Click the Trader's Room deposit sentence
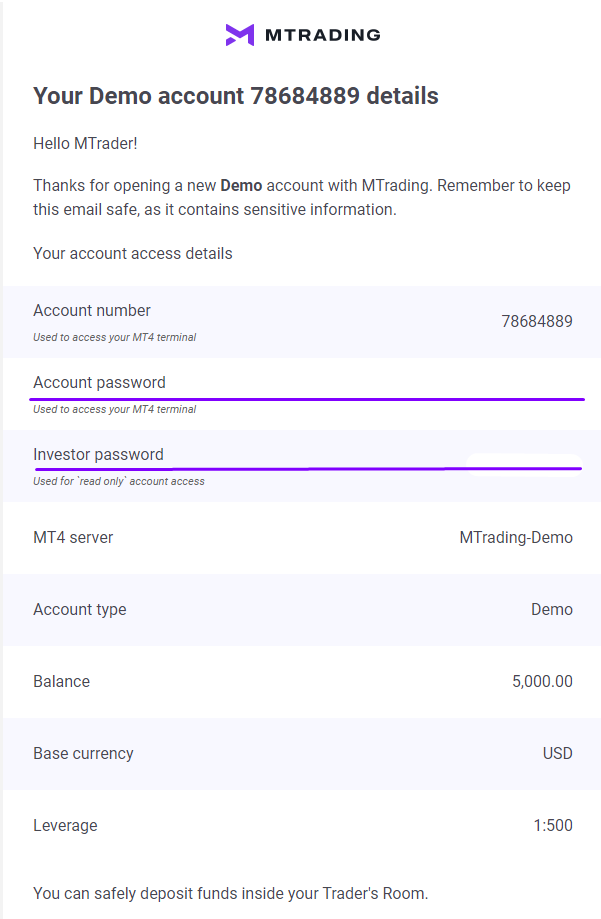The width and height of the screenshot is (601, 919). [x=231, y=894]
